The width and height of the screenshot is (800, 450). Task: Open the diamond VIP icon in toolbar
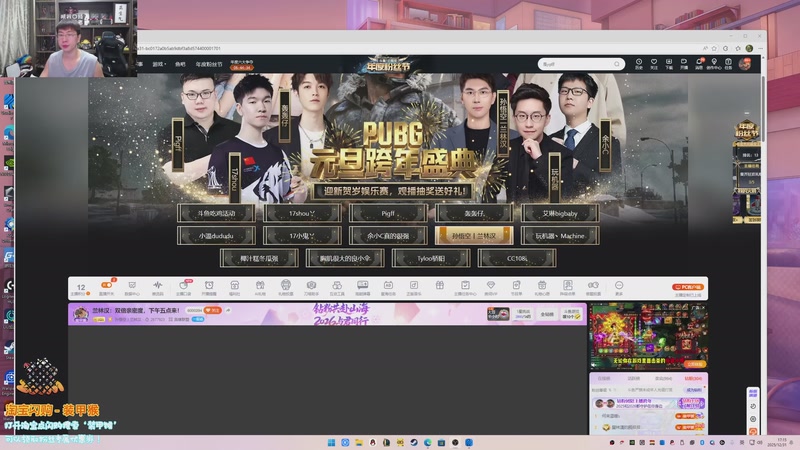(x=491, y=288)
